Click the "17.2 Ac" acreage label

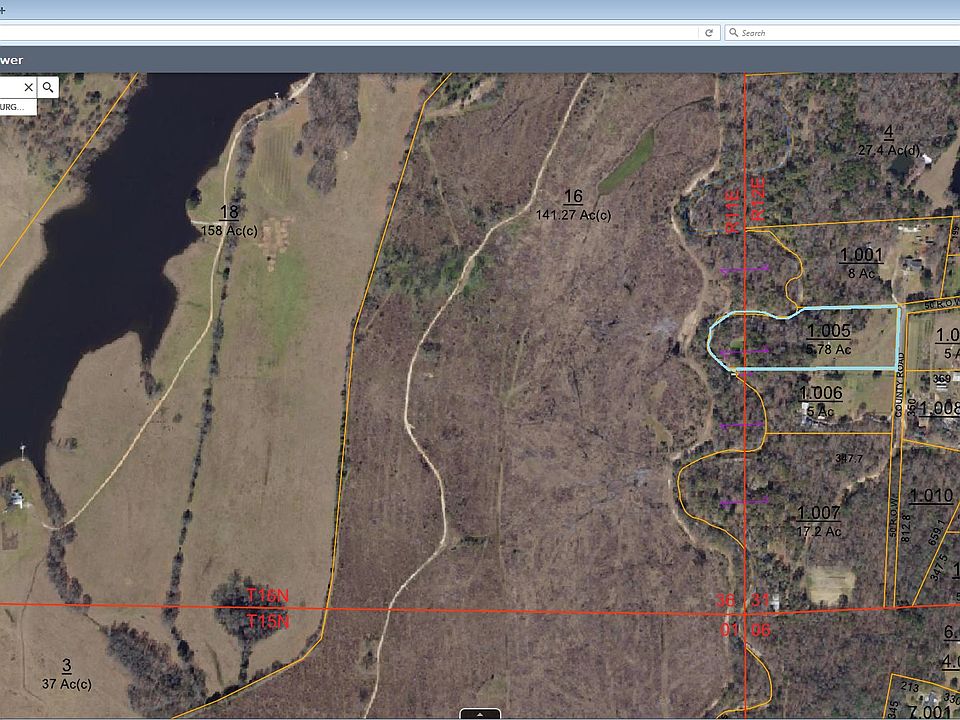[819, 531]
